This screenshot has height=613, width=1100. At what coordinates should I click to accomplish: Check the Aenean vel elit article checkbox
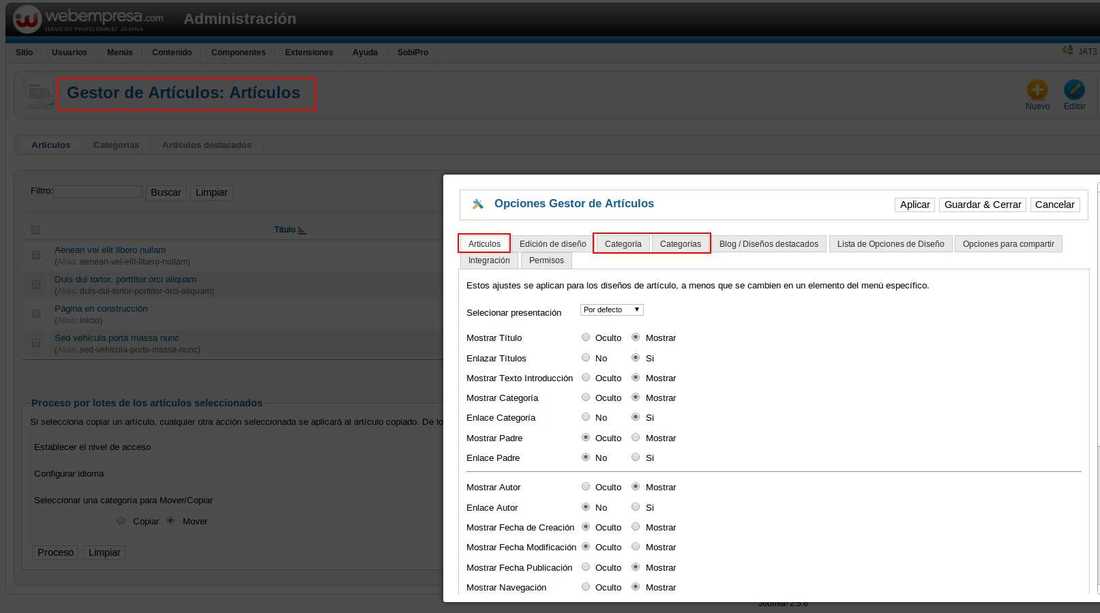(36, 255)
